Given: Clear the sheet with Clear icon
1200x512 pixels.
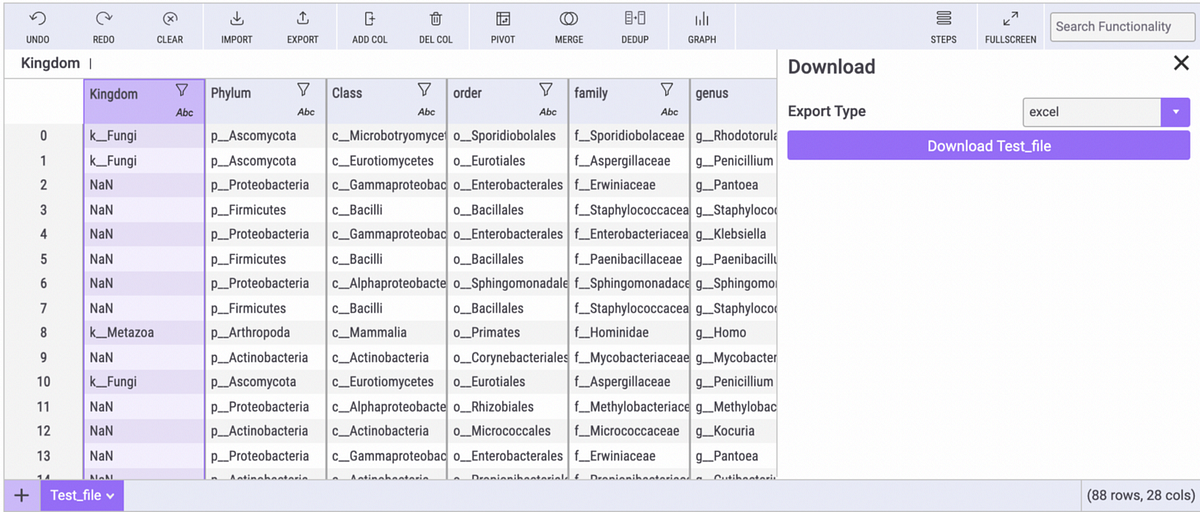Looking at the screenshot, I should tap(170, 19).
